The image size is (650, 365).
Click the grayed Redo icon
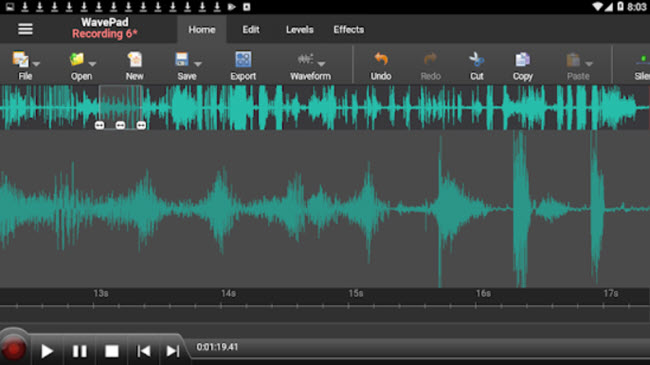point(430,59)
